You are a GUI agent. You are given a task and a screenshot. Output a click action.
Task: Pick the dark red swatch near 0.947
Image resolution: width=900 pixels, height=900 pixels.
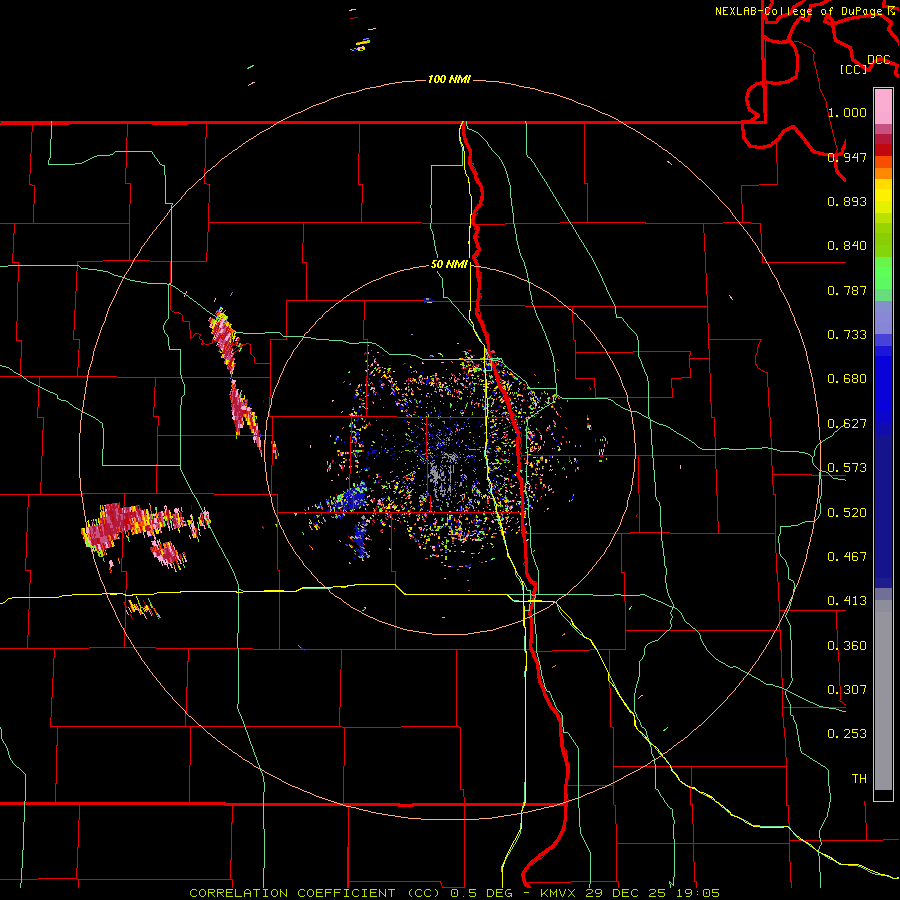(x=883, y=150)
